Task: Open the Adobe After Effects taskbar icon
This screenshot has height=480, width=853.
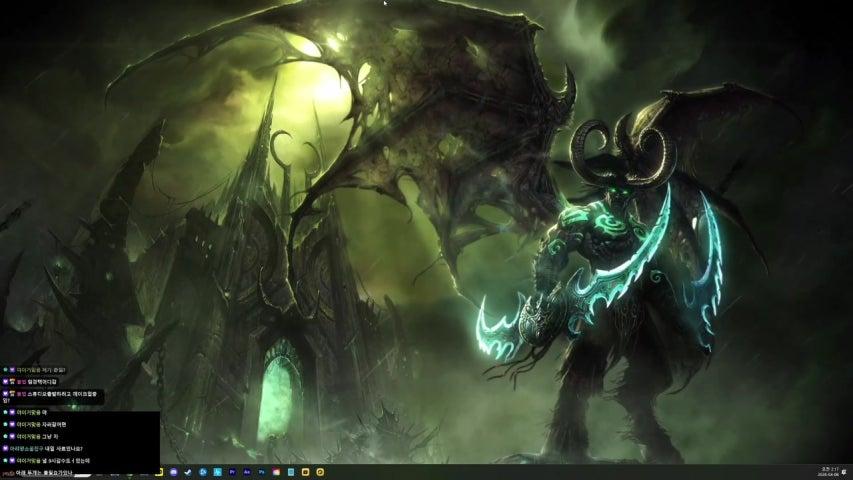Action: pos(246,471)
